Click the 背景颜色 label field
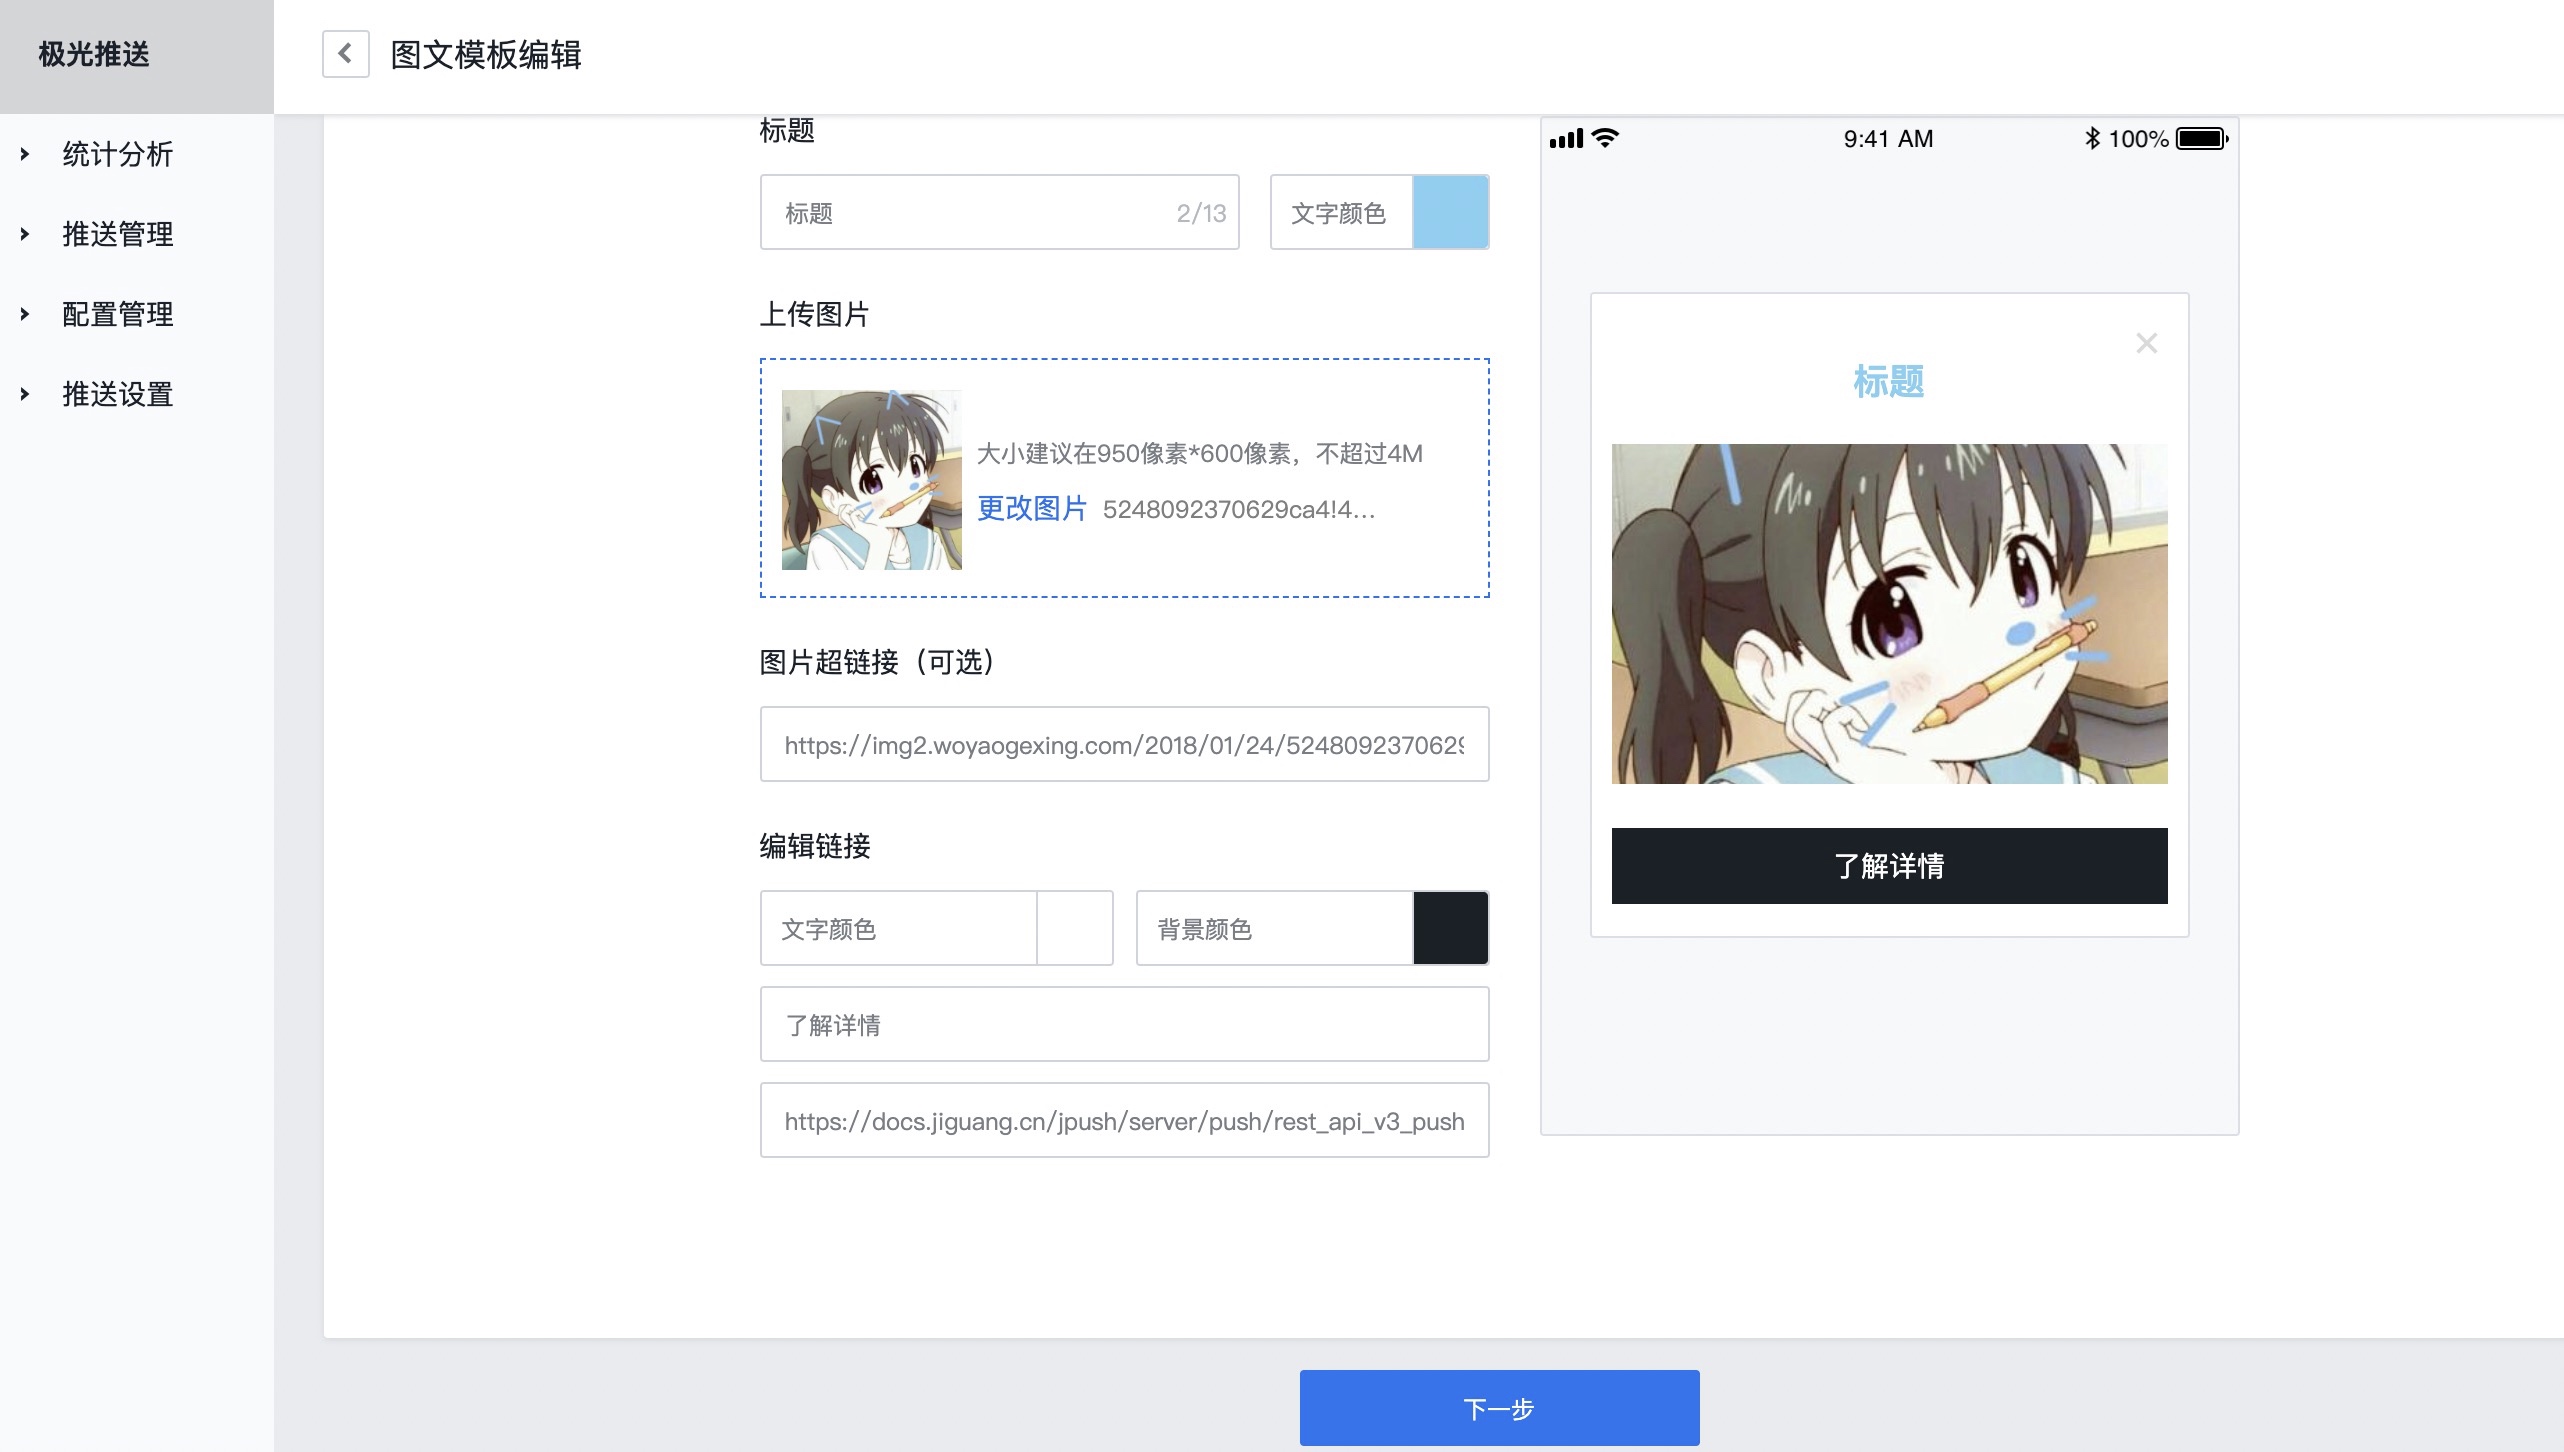Image resolution: width=2564 pixels, height=1452 pixels. pos(1274,928)
